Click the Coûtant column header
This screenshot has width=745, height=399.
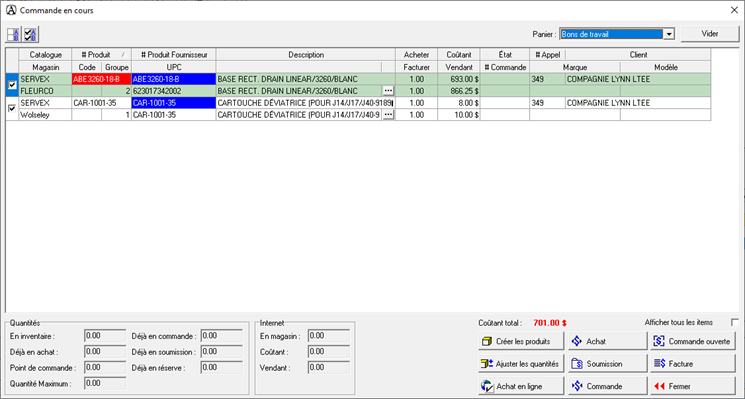point(459,55)
